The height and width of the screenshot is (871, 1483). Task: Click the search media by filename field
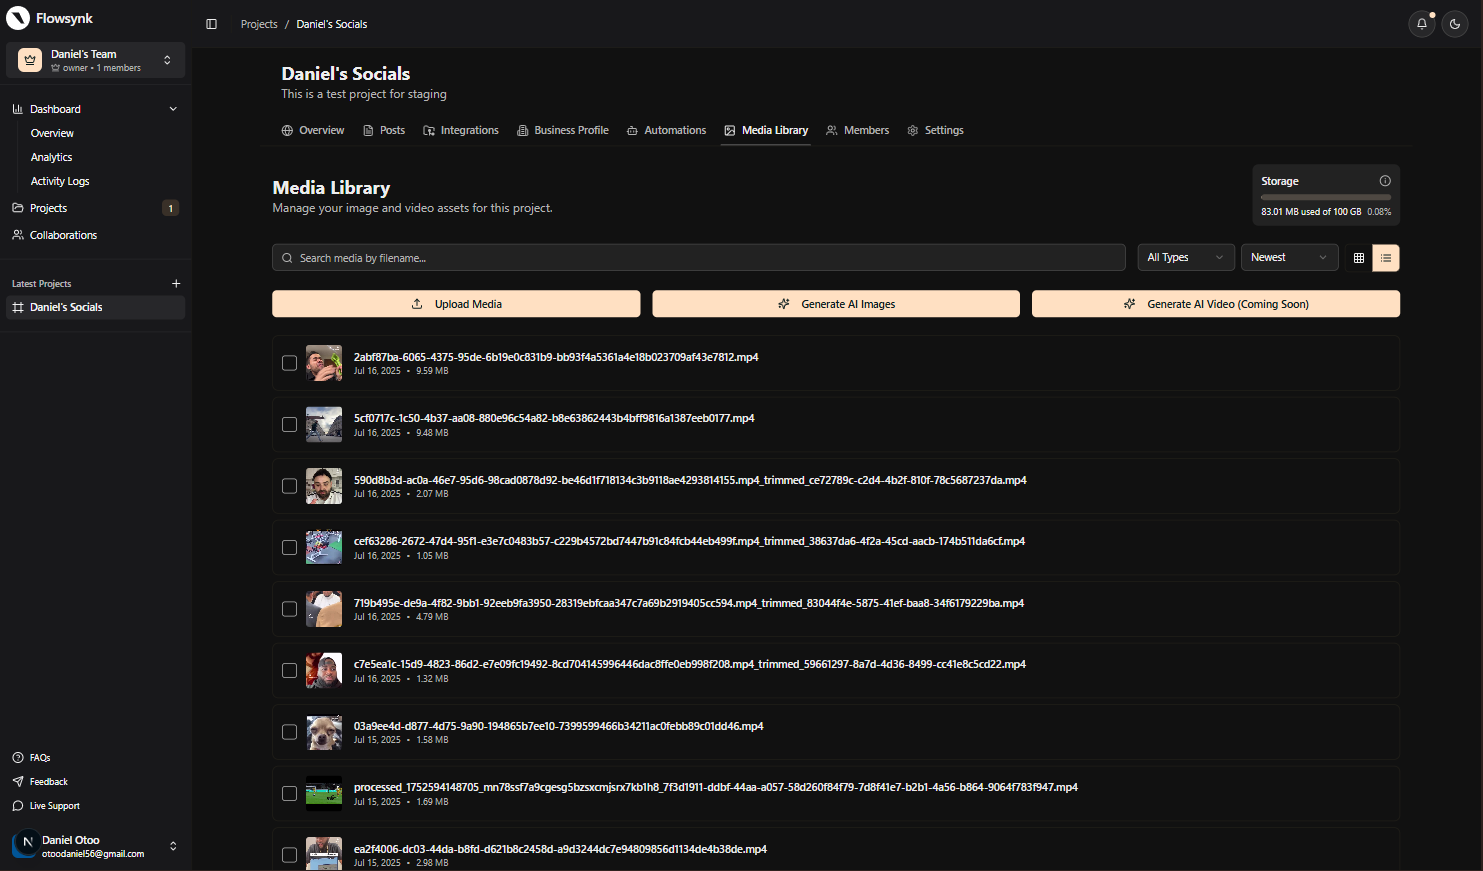coord(698,258)
